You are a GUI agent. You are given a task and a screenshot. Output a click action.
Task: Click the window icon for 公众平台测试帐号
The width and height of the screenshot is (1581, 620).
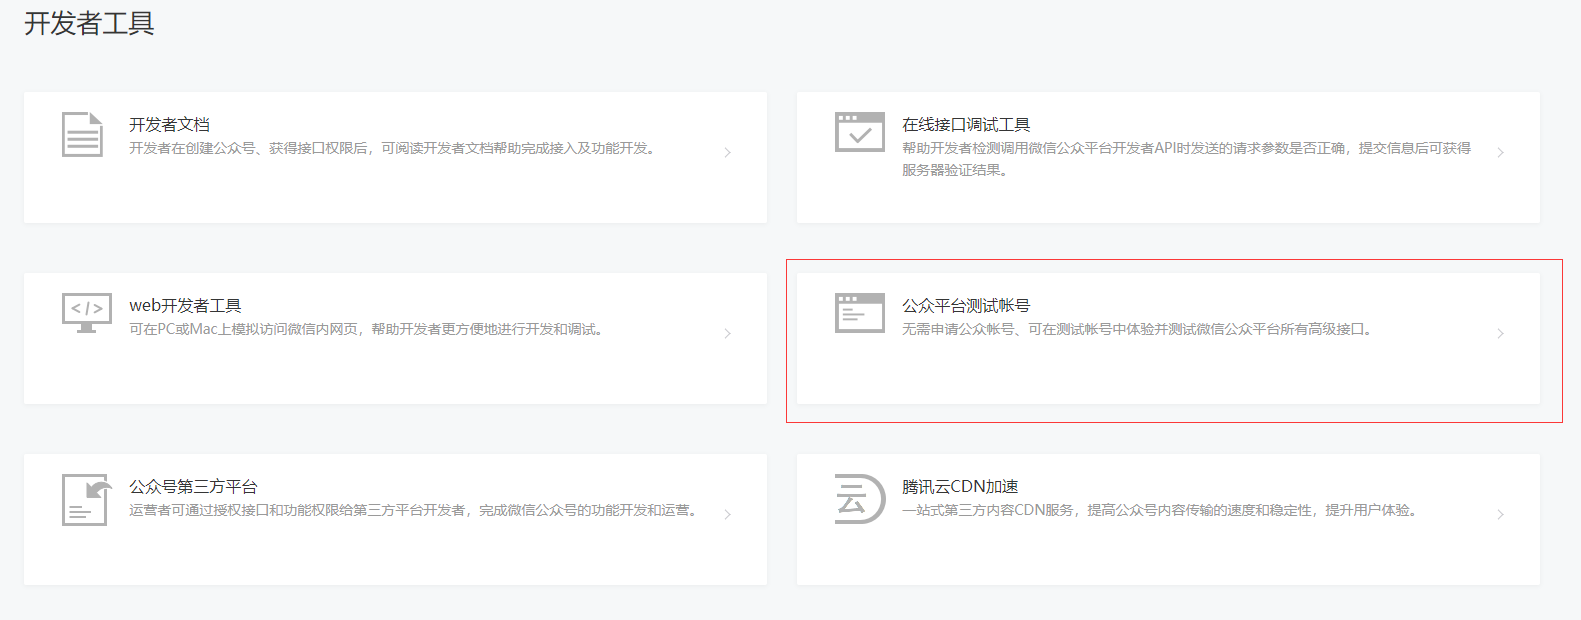860,313
